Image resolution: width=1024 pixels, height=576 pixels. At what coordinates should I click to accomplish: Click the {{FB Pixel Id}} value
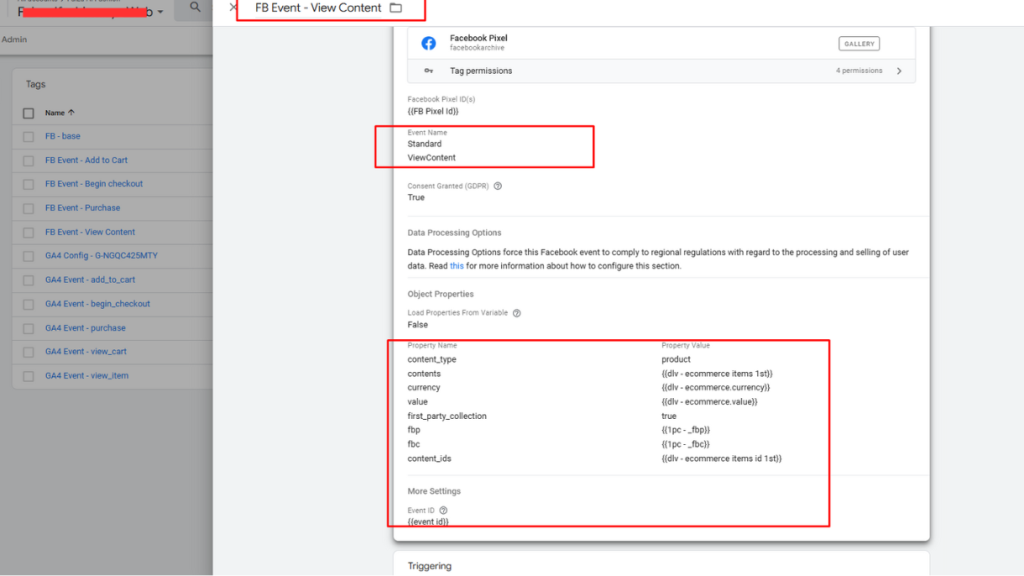click(433, 111)
